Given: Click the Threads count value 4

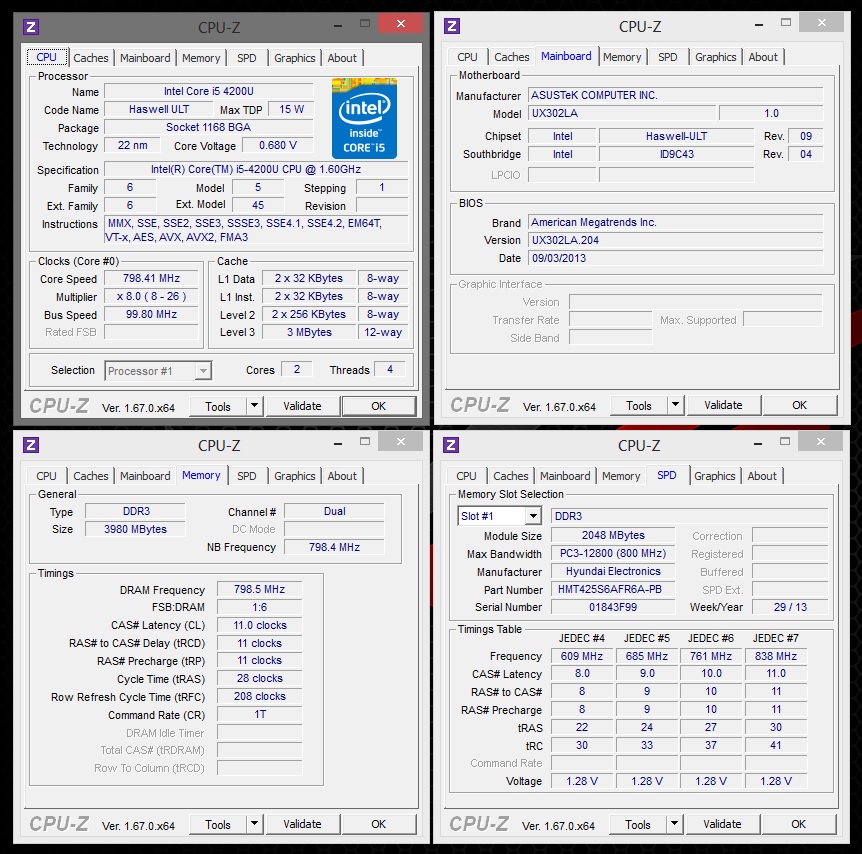Looking at the screenshot, I should coord(390,370).
